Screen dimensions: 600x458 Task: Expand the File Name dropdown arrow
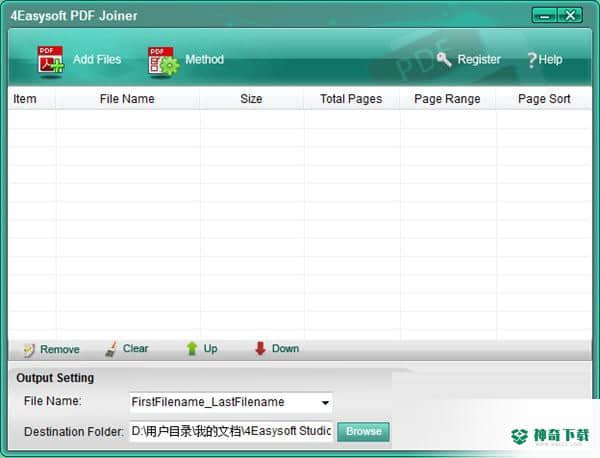(x=325, y=403)
